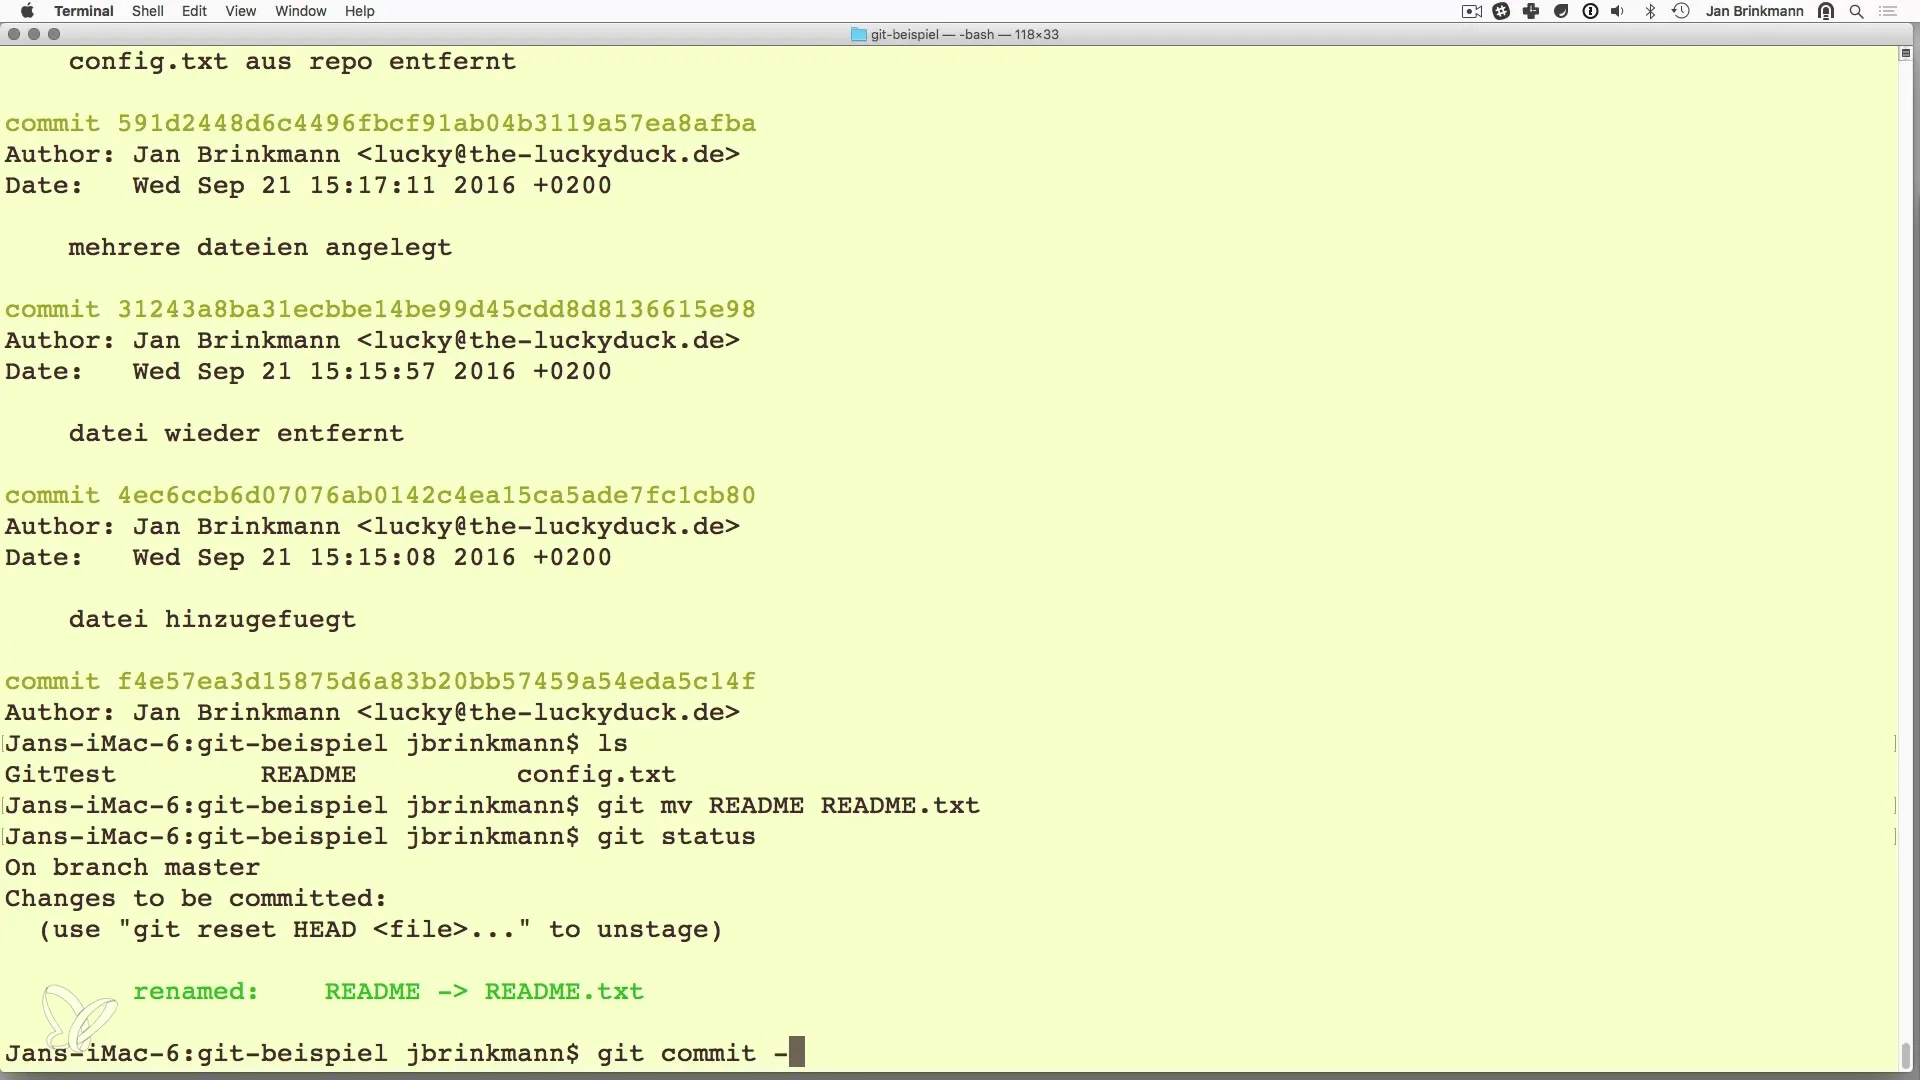This screenshot has height=1080, width=1920.
Task: Open the volume control icon
Action: (1618, 11)
